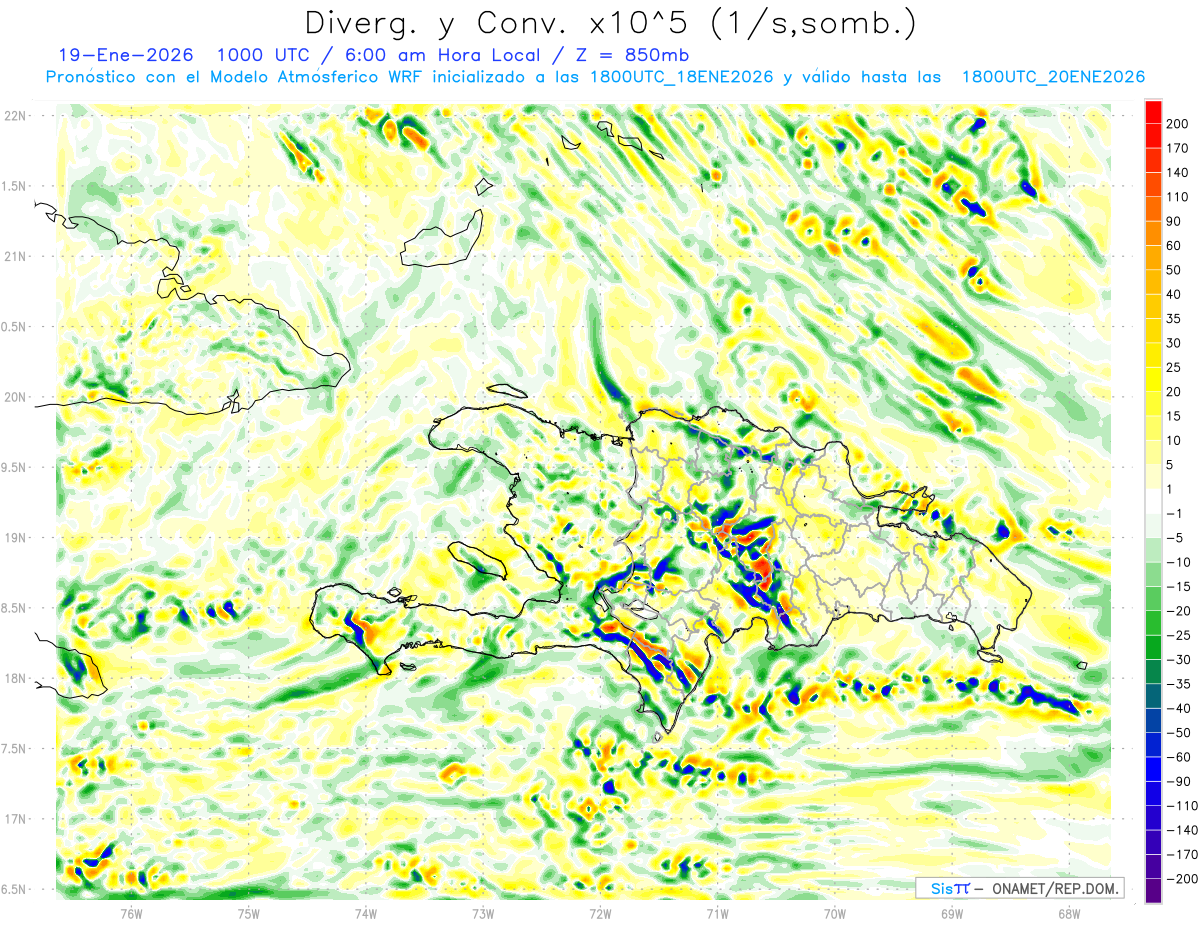Click the 0.5N latitude axis label
Image resolution: width=1200 pixels, height=927 pixels.
tap(14, 327)
